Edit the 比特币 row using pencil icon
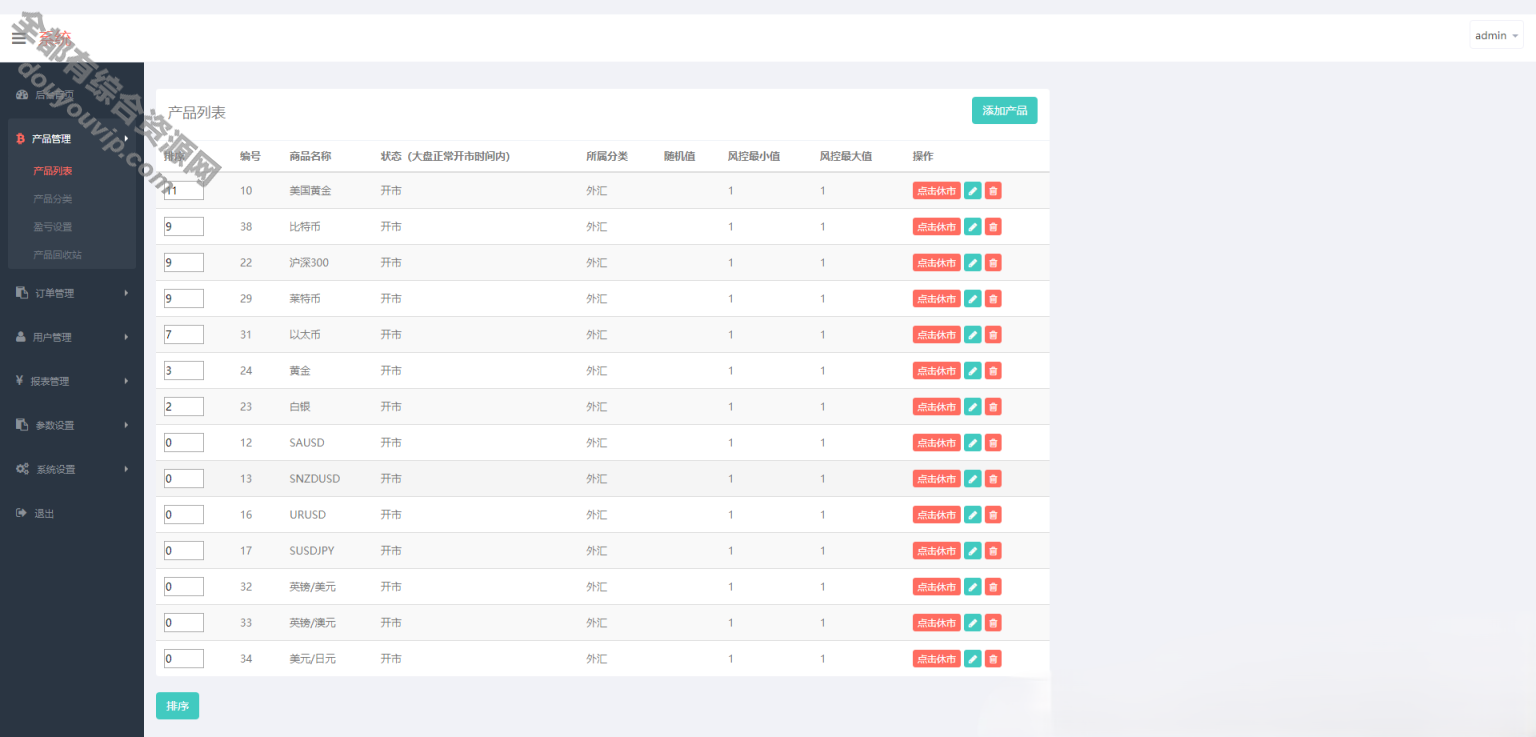This screenshot has height=737, width=1536. [972, 227]
